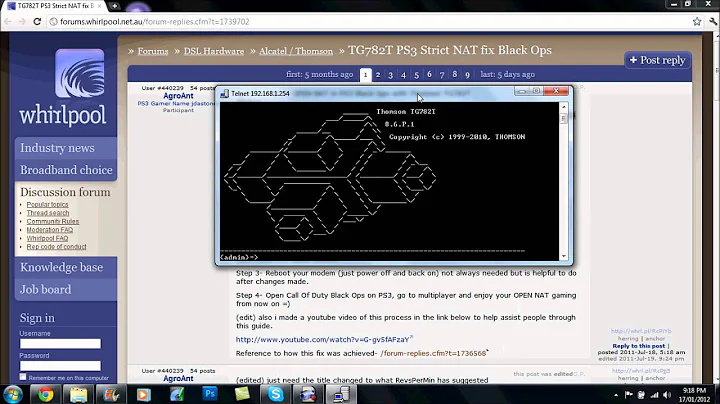Open Sticky Notes taskbar icon
Viewport: 720px width, 404px height.
pyautogui.click(x=242, y=394)
